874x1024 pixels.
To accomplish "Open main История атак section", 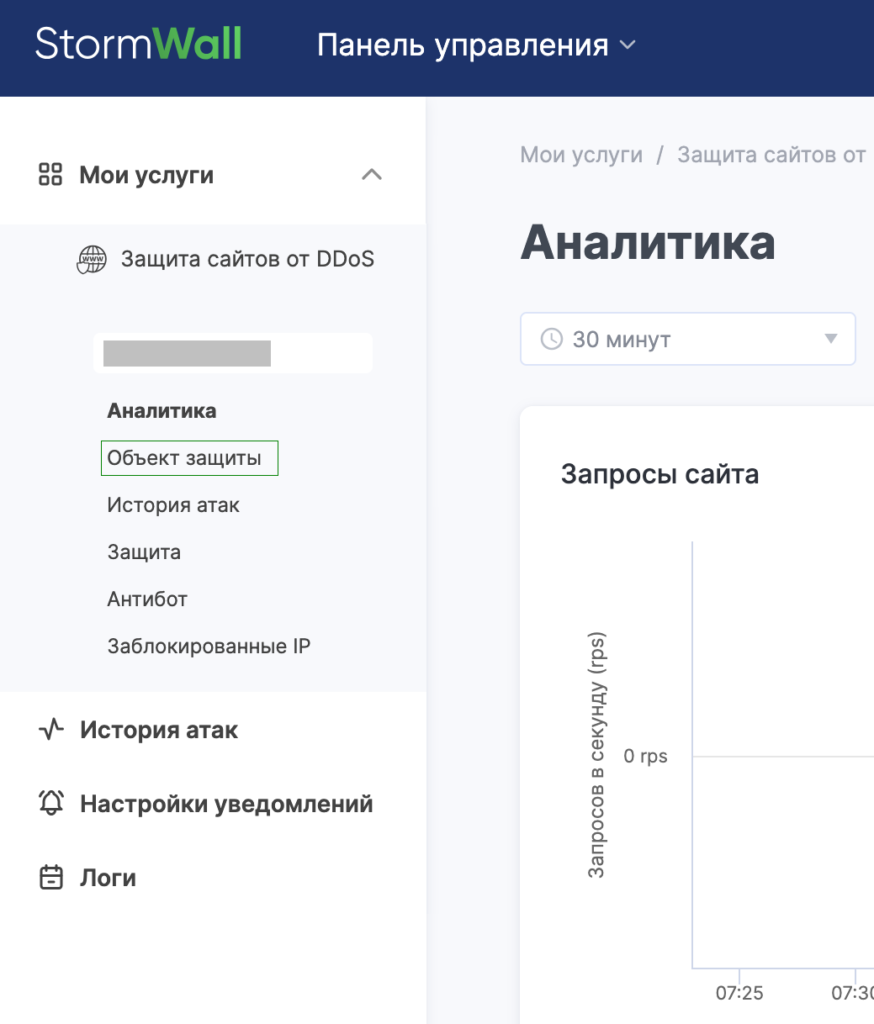I will [x=159, y=730].
